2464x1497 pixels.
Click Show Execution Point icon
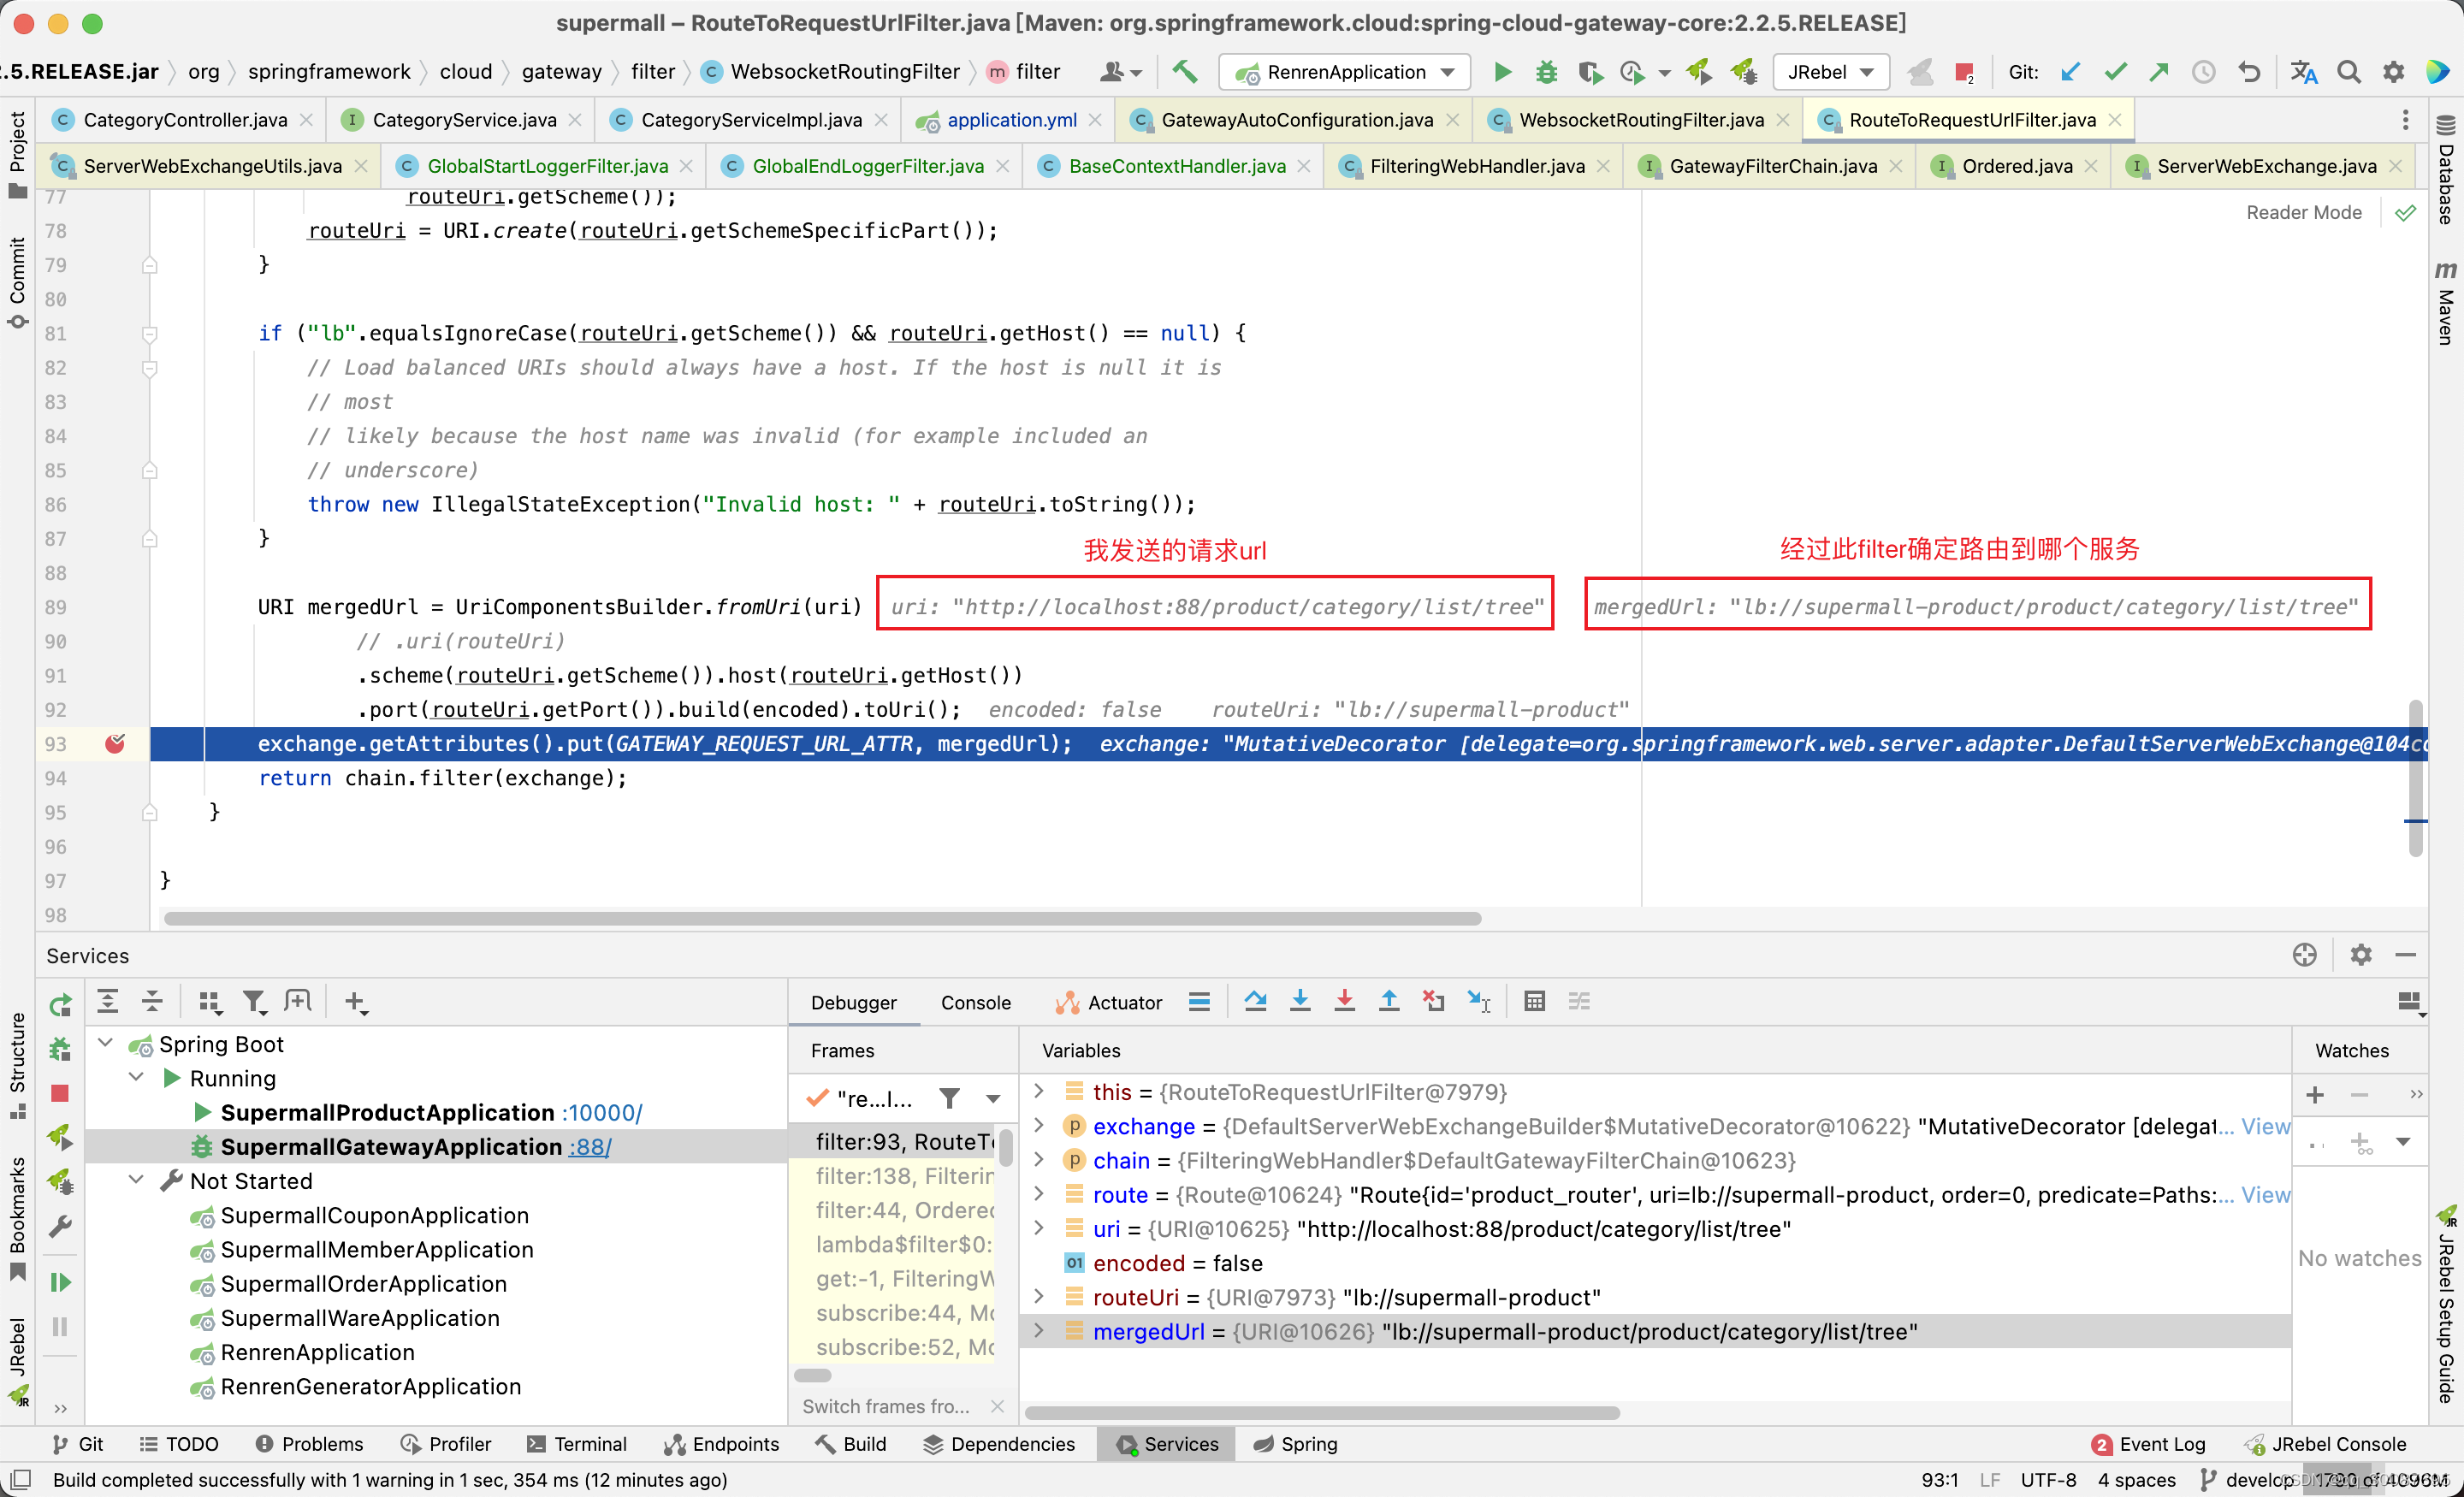(1199, 1001)
